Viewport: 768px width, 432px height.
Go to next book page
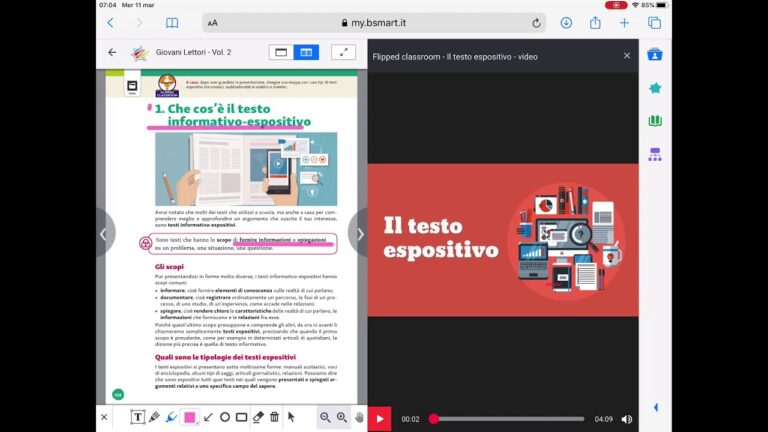[359, 234]
